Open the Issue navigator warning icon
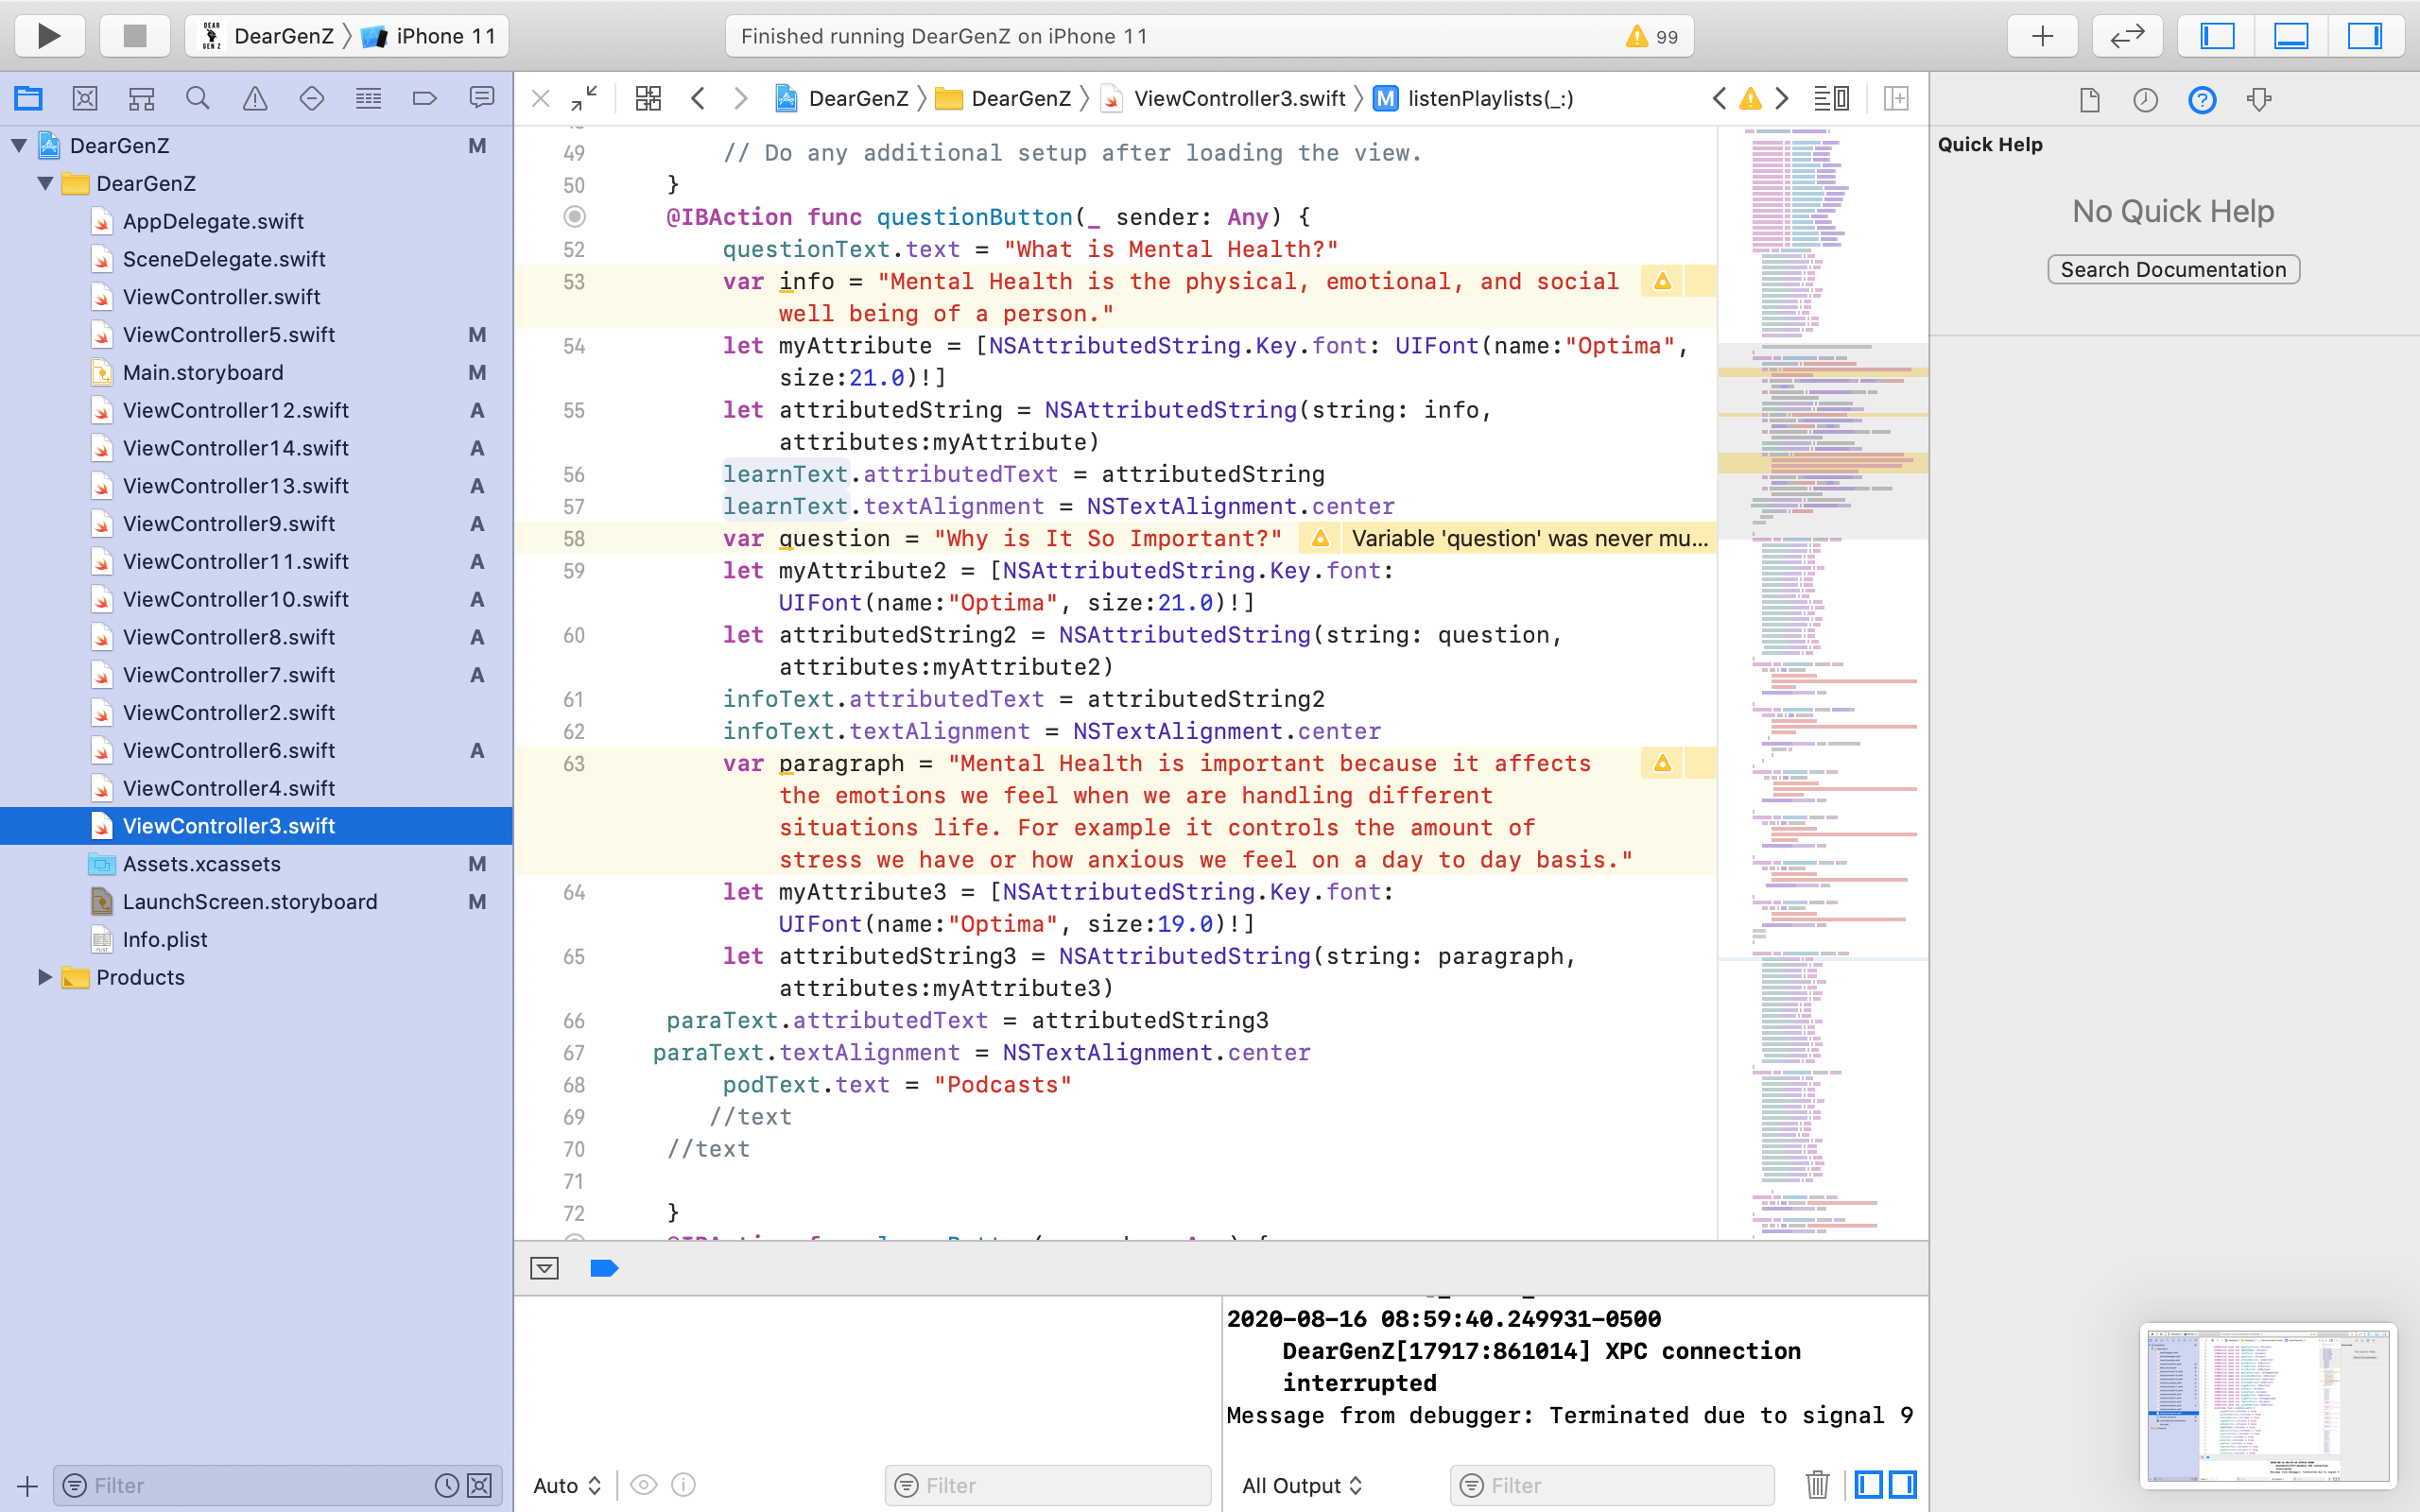This screenshot has height=1512, width=2420. click(255, 98)
